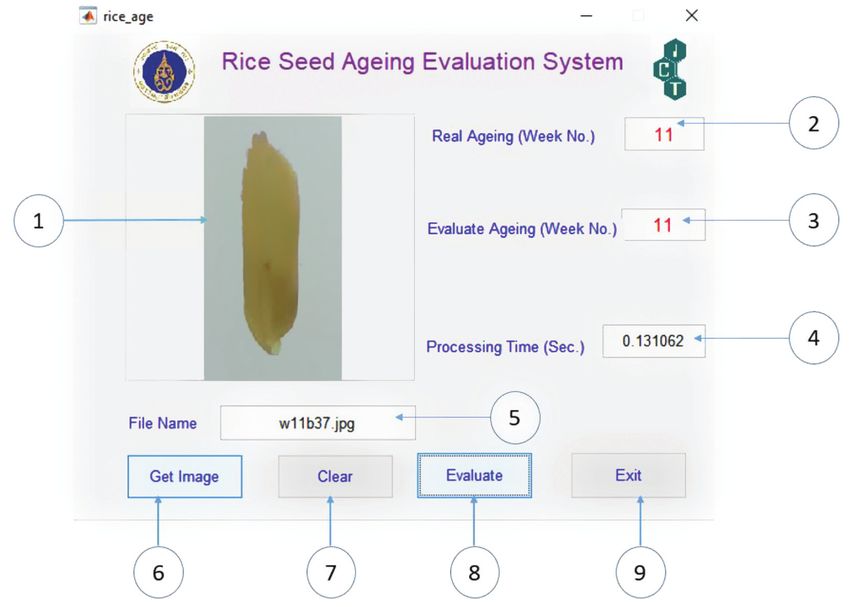Viewport: 850px width, 607px height.
Task: Click the Real Ageing week number box
Action: [x=664, y=134]
